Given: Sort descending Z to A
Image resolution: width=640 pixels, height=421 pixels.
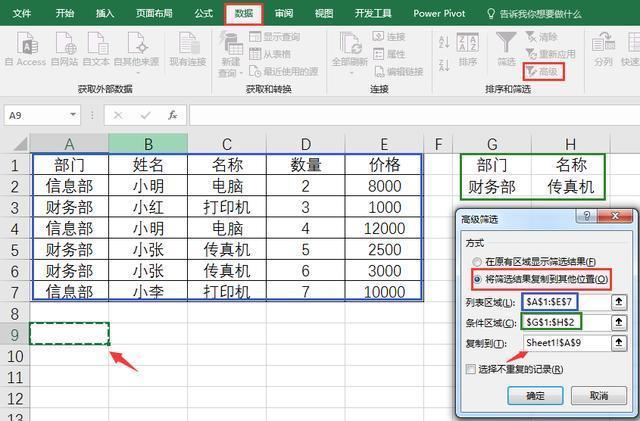Looking at the screenshot, I should [444, 65].
